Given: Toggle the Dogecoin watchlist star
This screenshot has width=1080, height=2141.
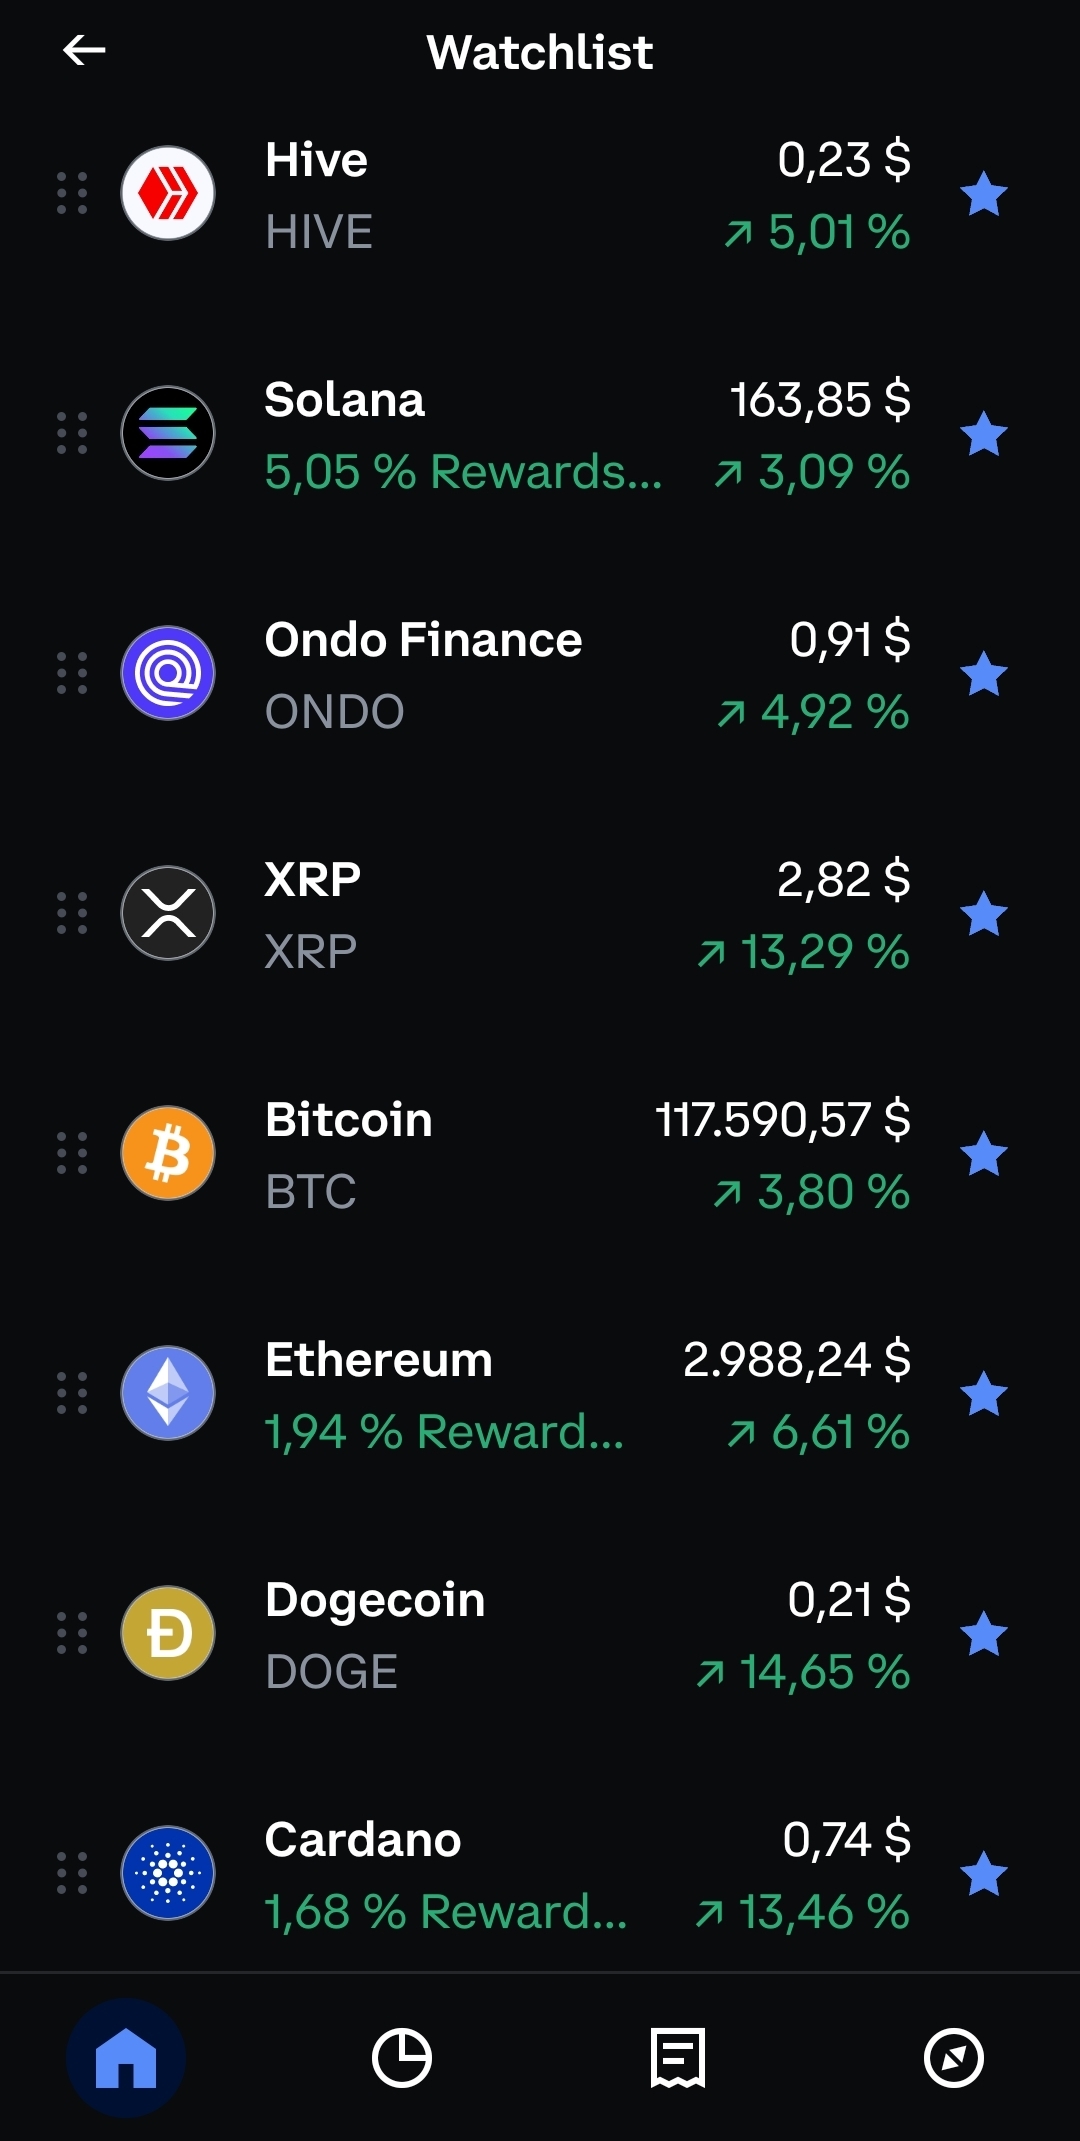Looking at the screenshot, I should [984, 1633].
